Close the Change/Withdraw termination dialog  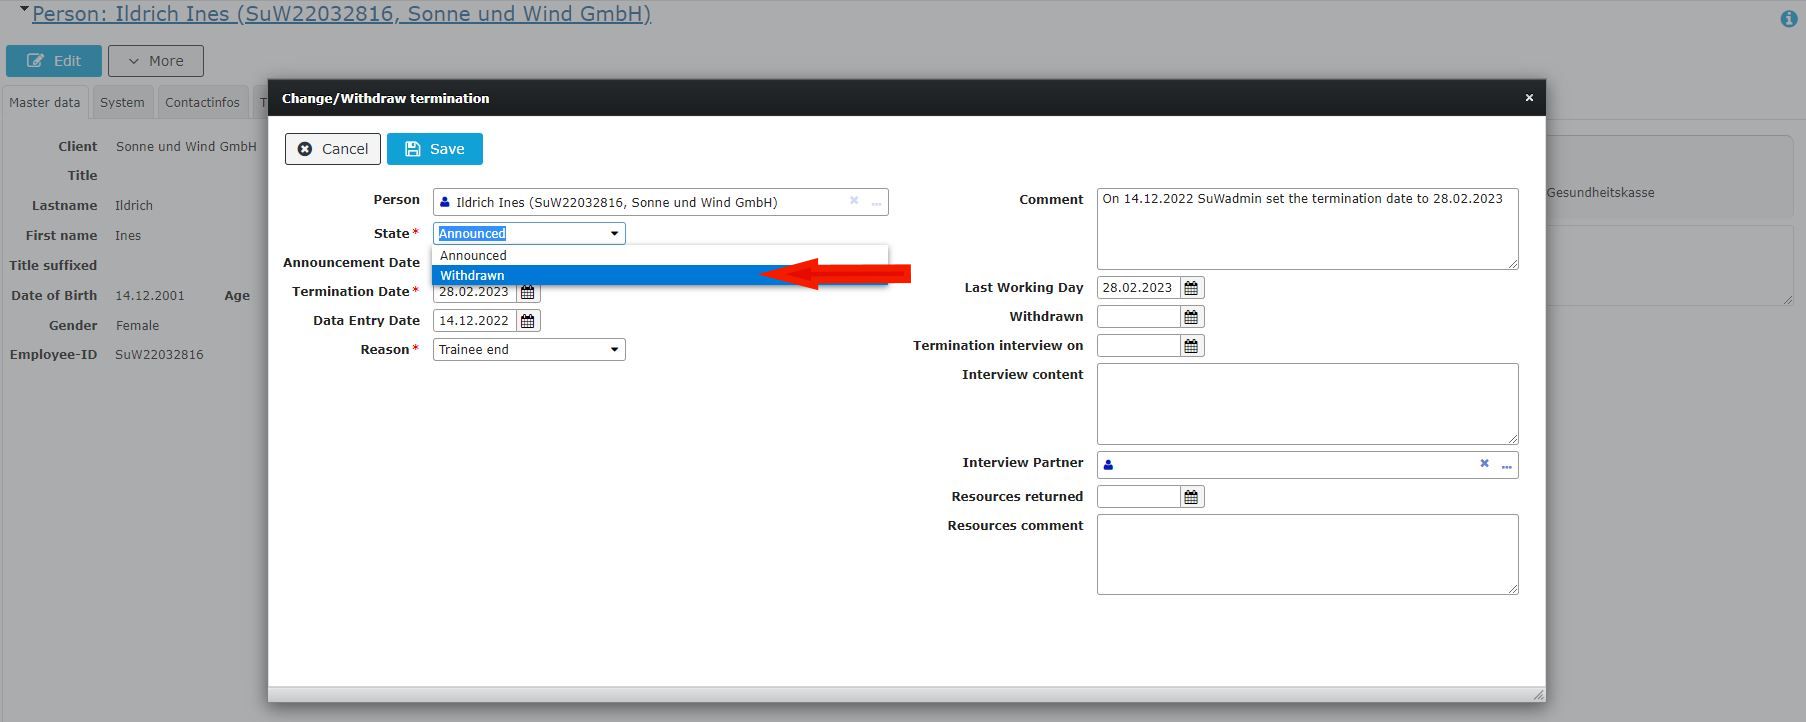pos(1528,98)
